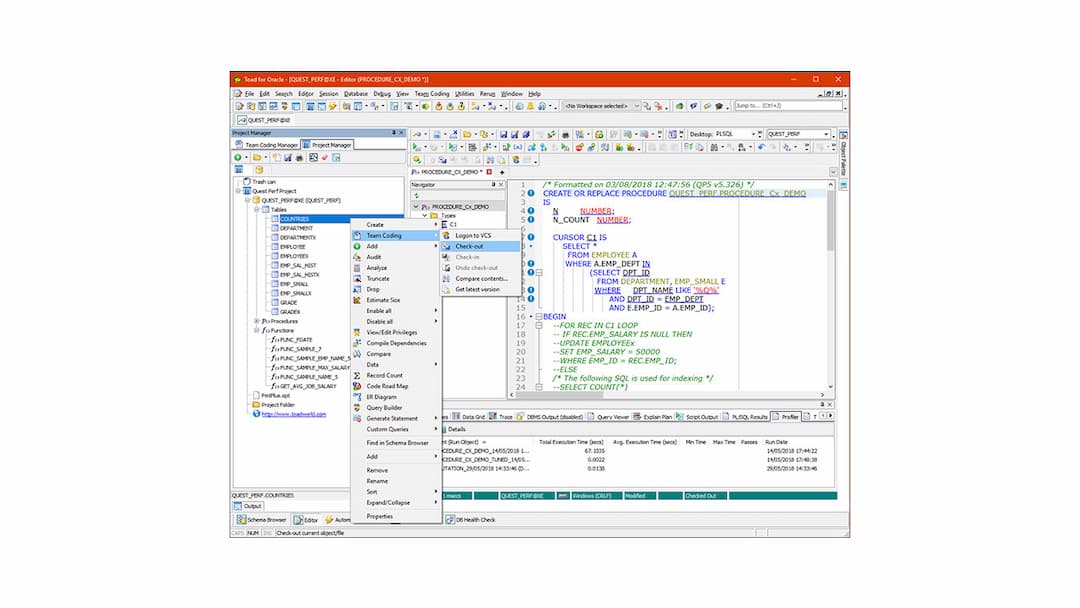Pin the Navigator panel open
This screenshot has height=608, width=1080.
pos(495,184)
